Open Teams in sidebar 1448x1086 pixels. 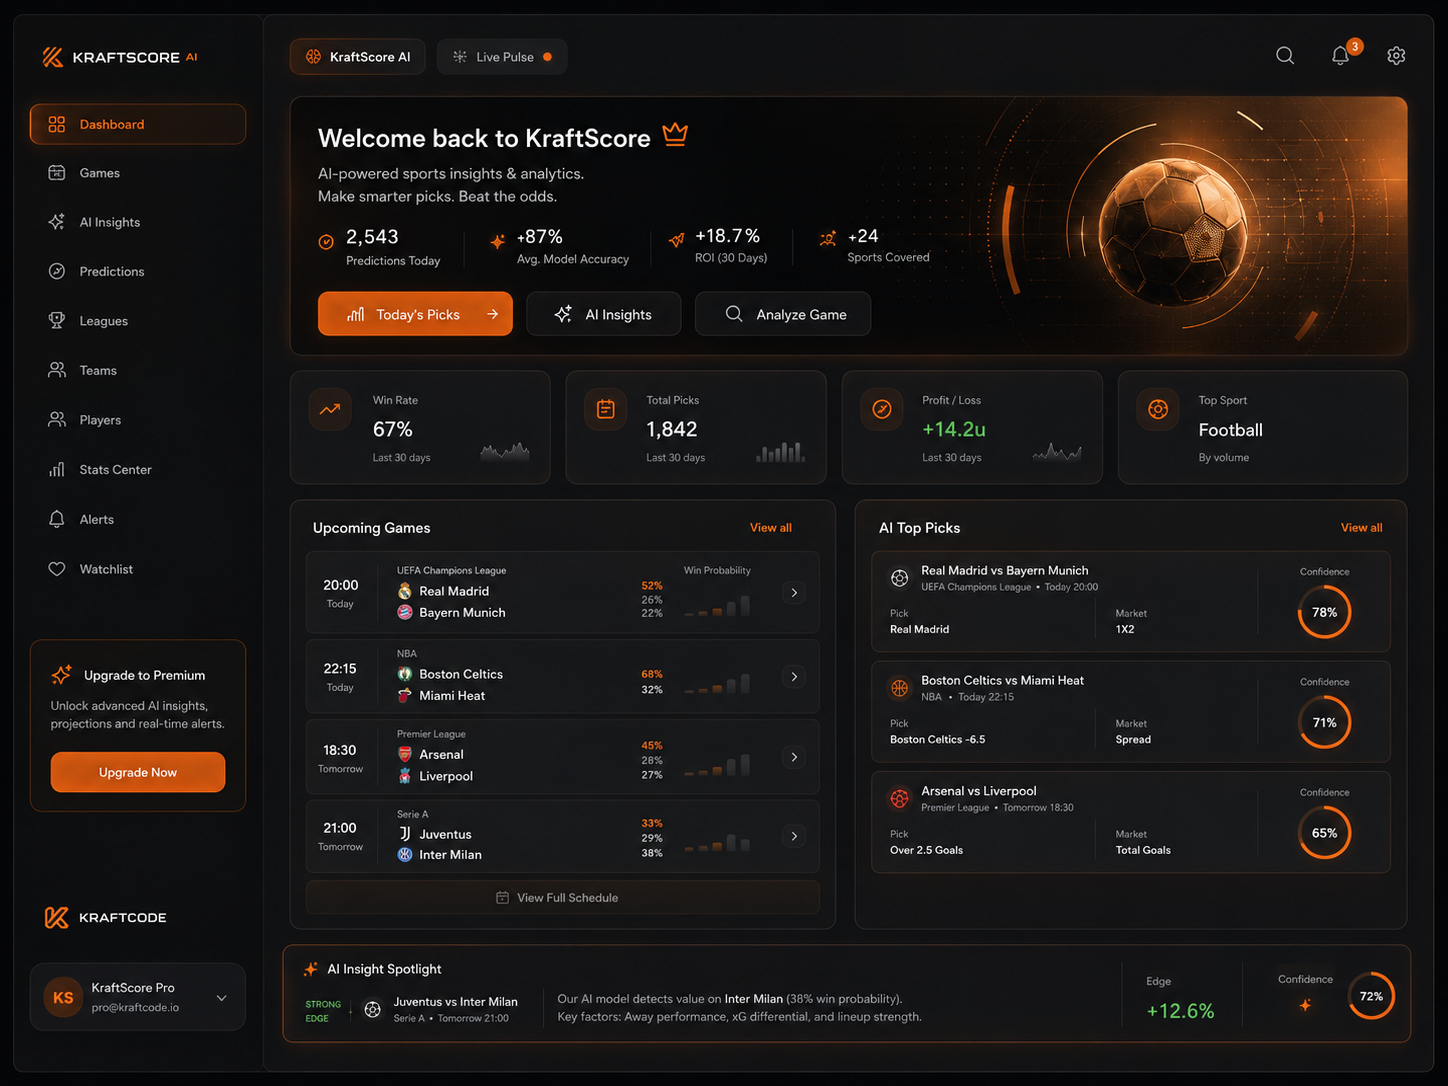138,370
